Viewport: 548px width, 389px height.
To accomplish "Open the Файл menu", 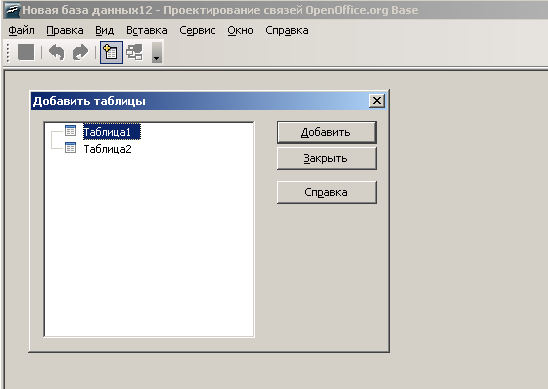I will pyautogui.click(x=21, y=30).
